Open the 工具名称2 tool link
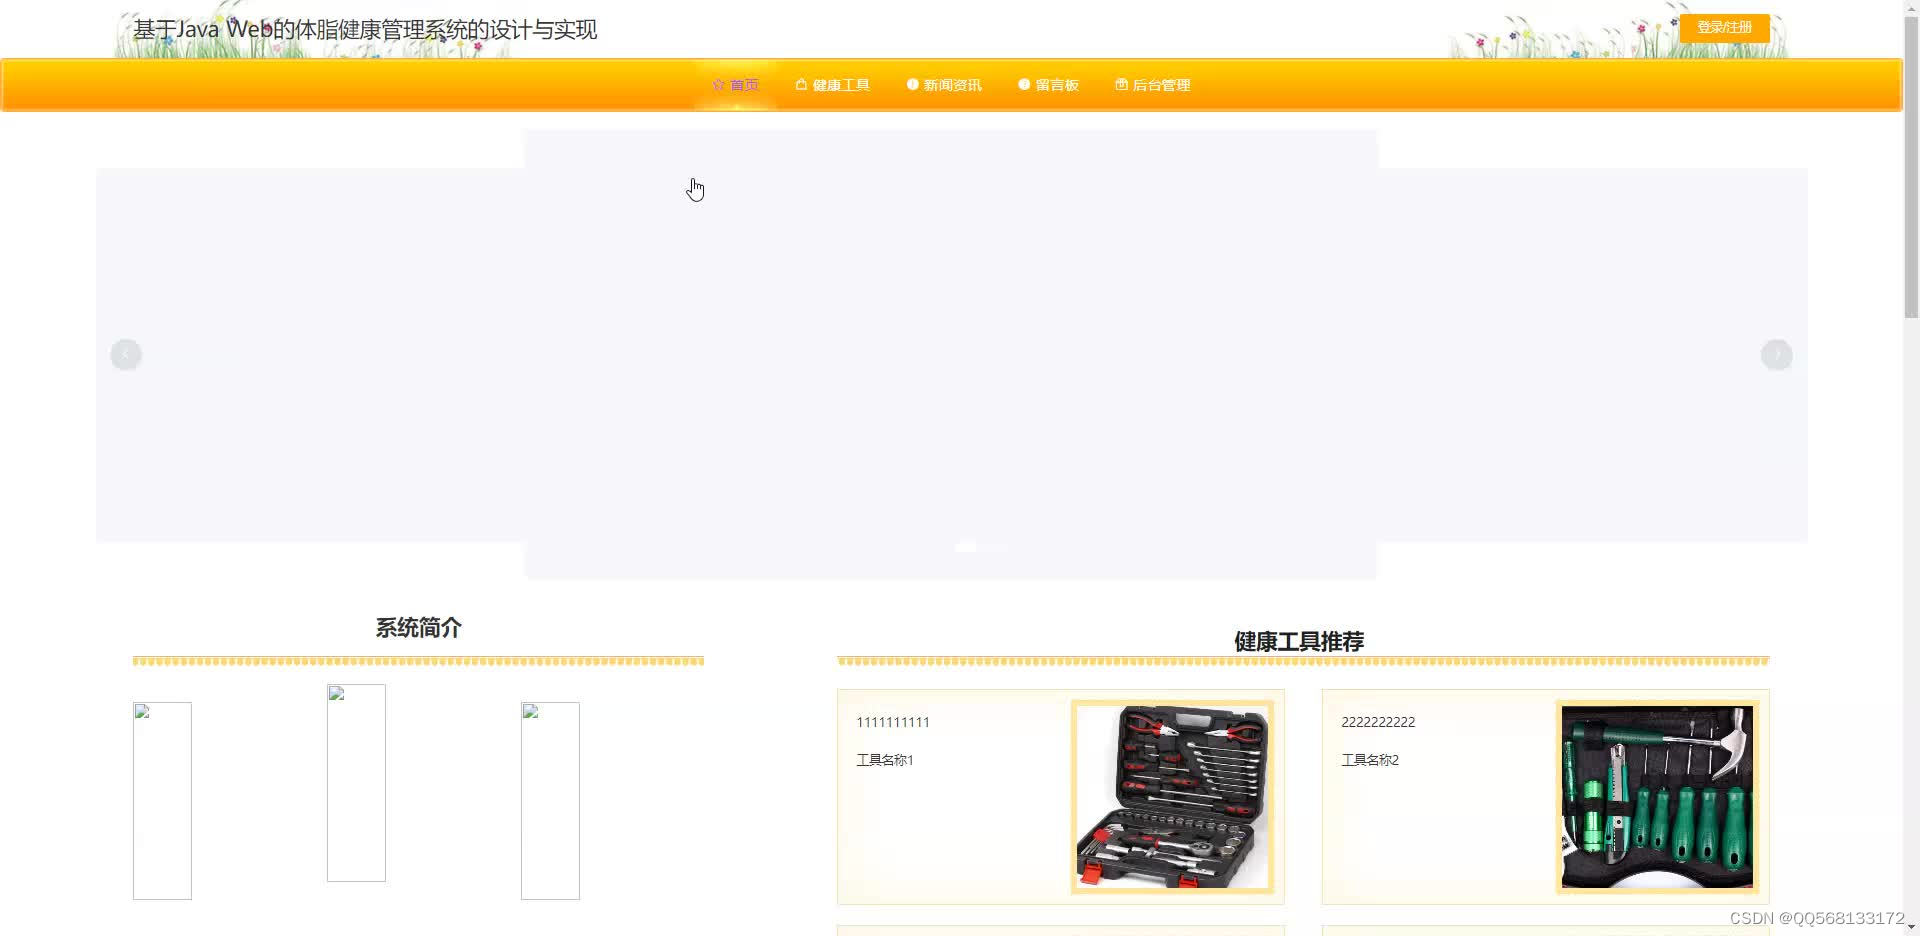 [1370, 760]
